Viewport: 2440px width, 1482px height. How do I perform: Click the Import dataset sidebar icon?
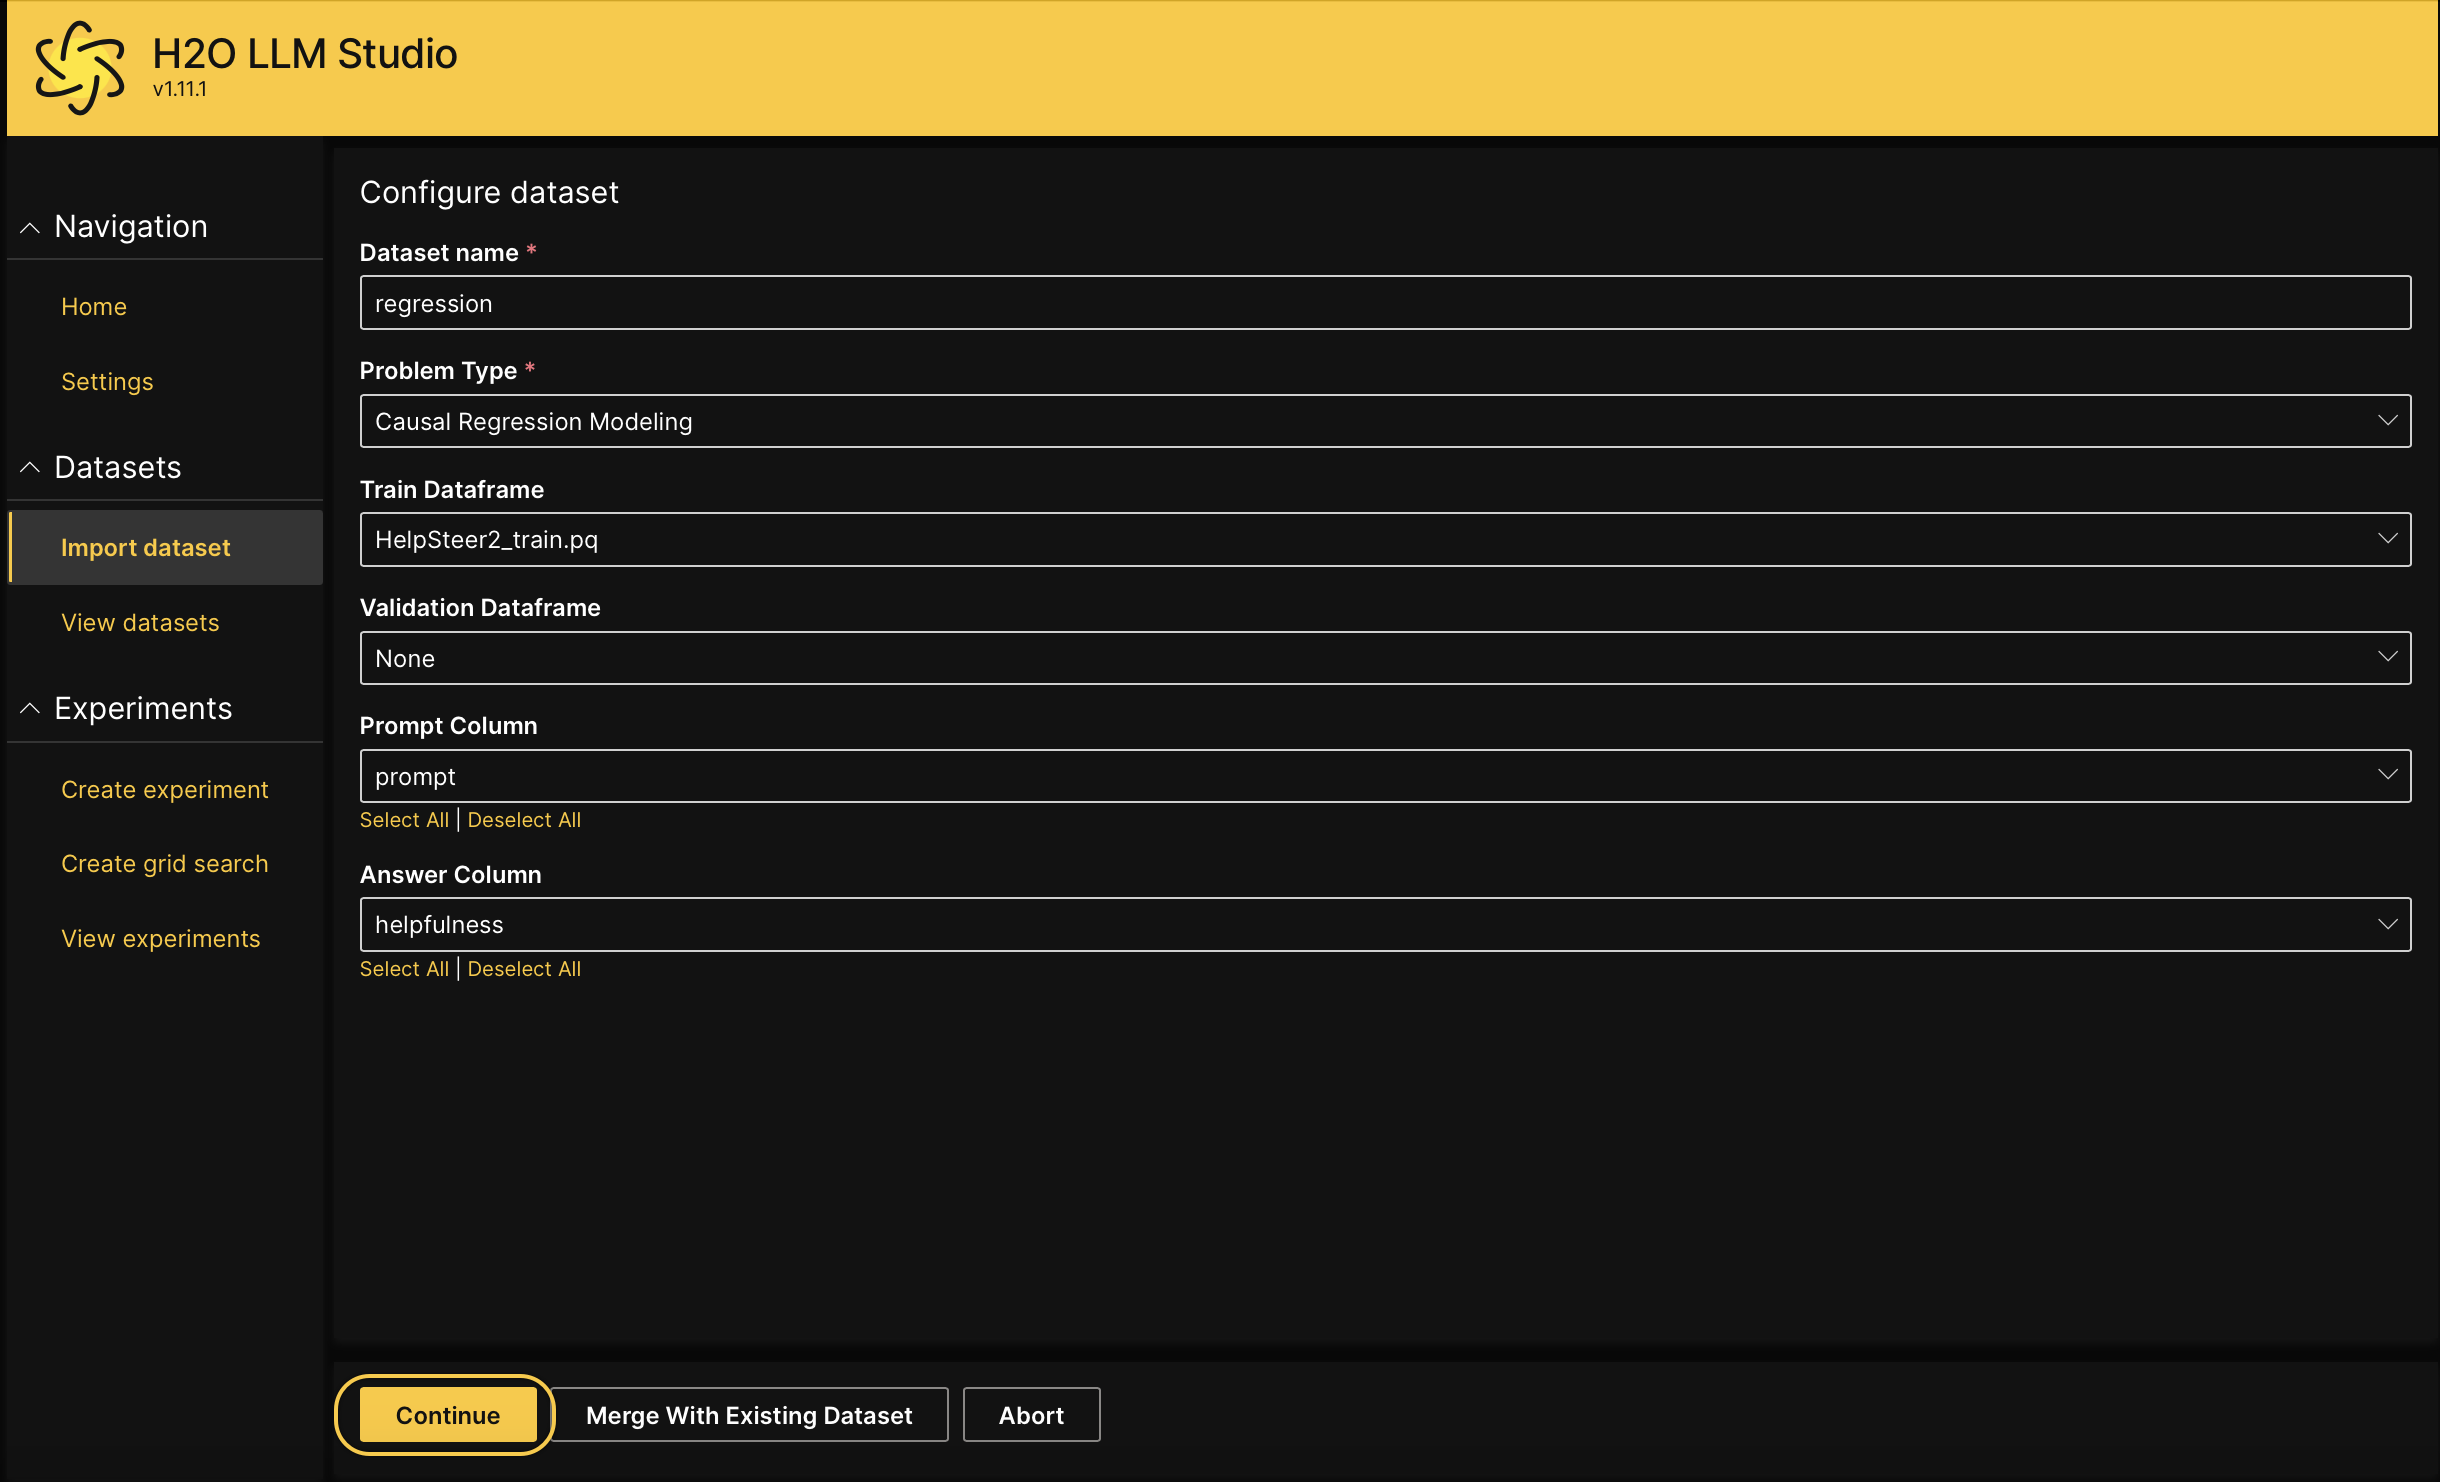145,547
